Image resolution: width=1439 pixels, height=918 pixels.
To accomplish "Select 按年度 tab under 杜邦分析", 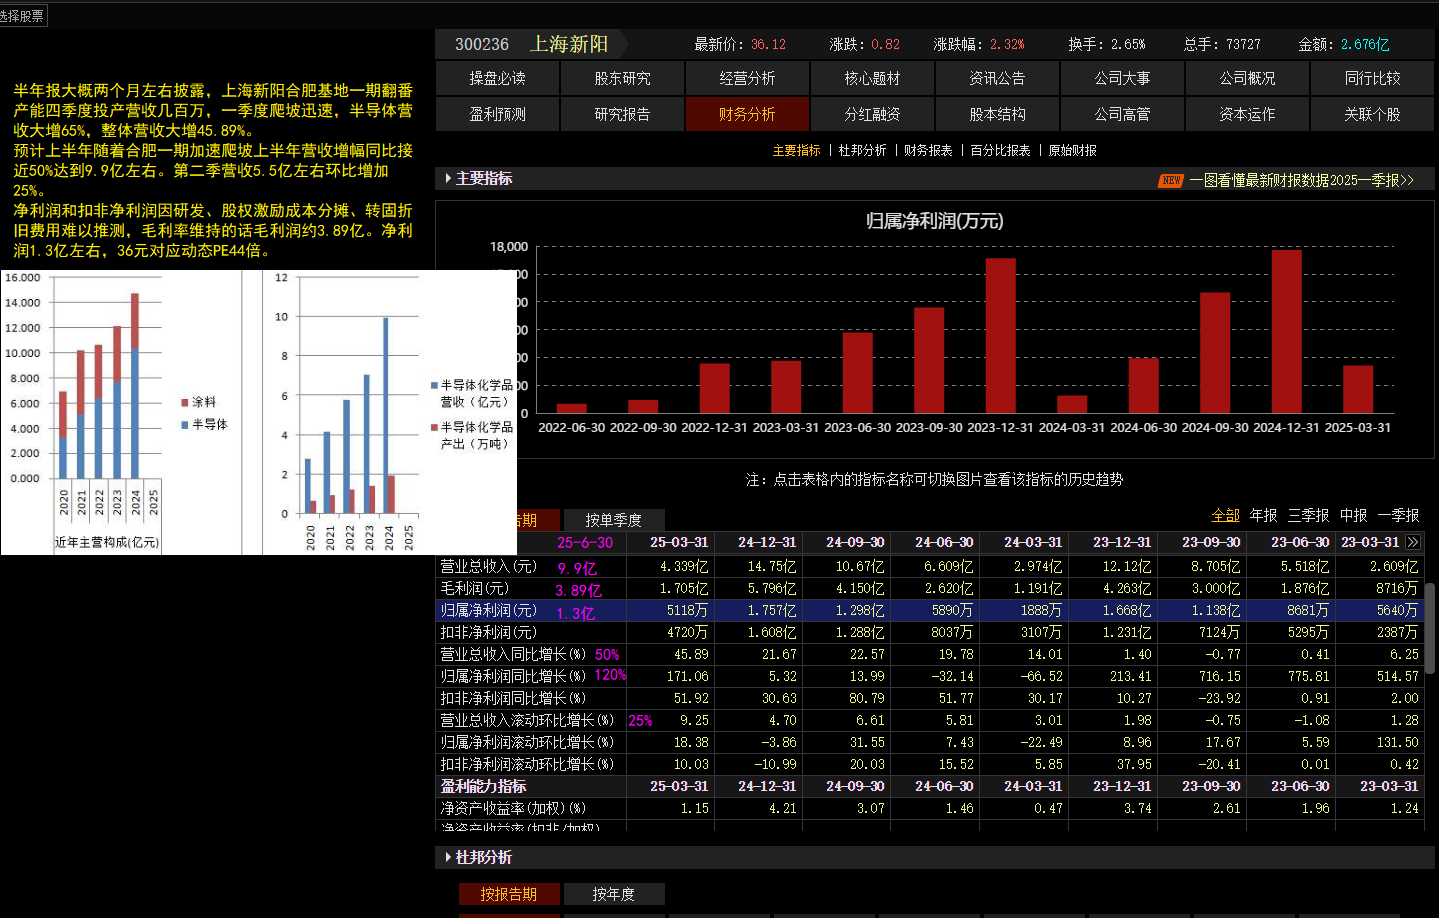I will pos(614,894).
